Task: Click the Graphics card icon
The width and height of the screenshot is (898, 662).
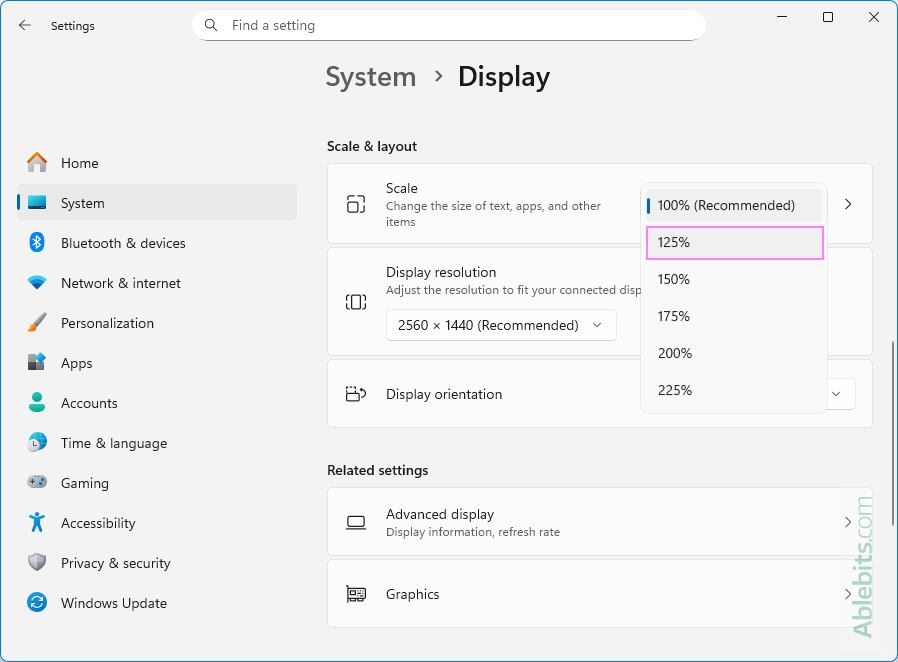Action: click(x=356, y=594)
